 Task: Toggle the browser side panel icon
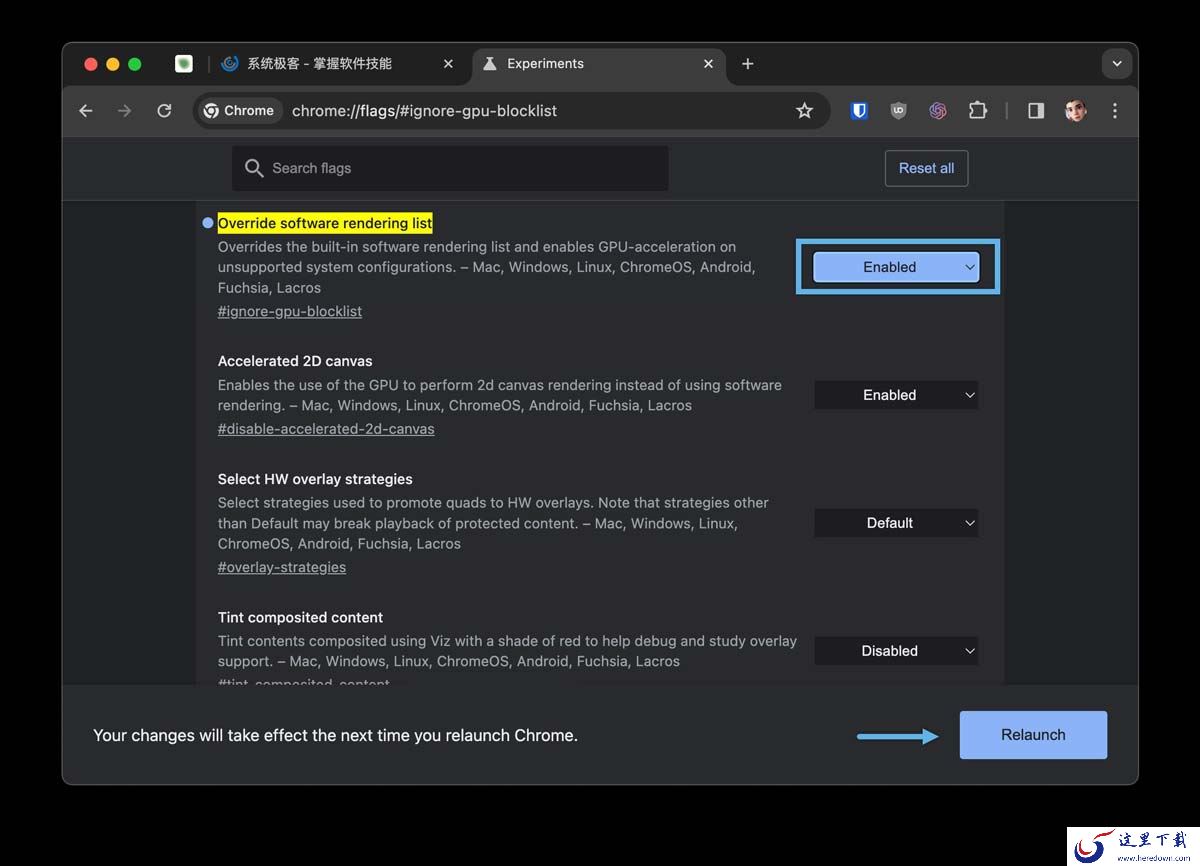pos(1036,111)
